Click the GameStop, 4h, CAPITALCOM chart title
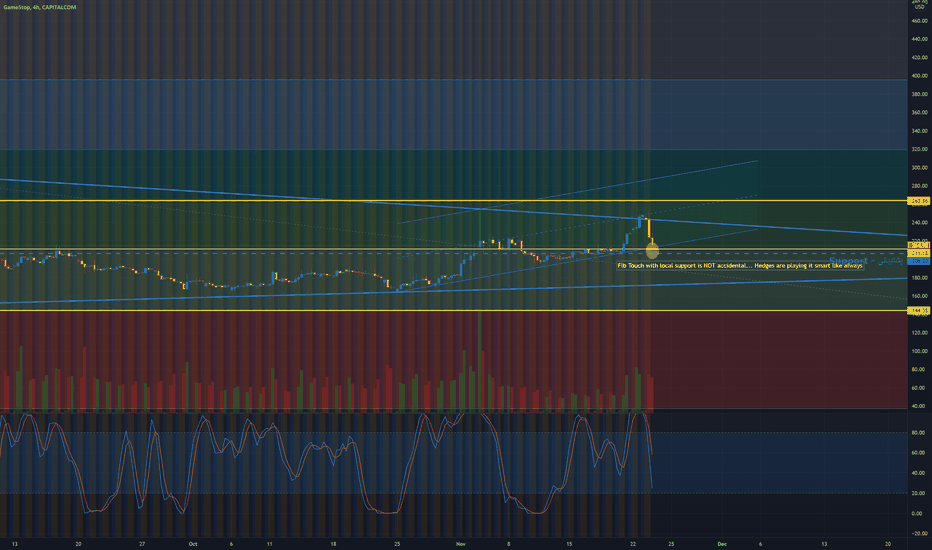The width and height of the screenshot is (932, 550). (x=39, y=7)
